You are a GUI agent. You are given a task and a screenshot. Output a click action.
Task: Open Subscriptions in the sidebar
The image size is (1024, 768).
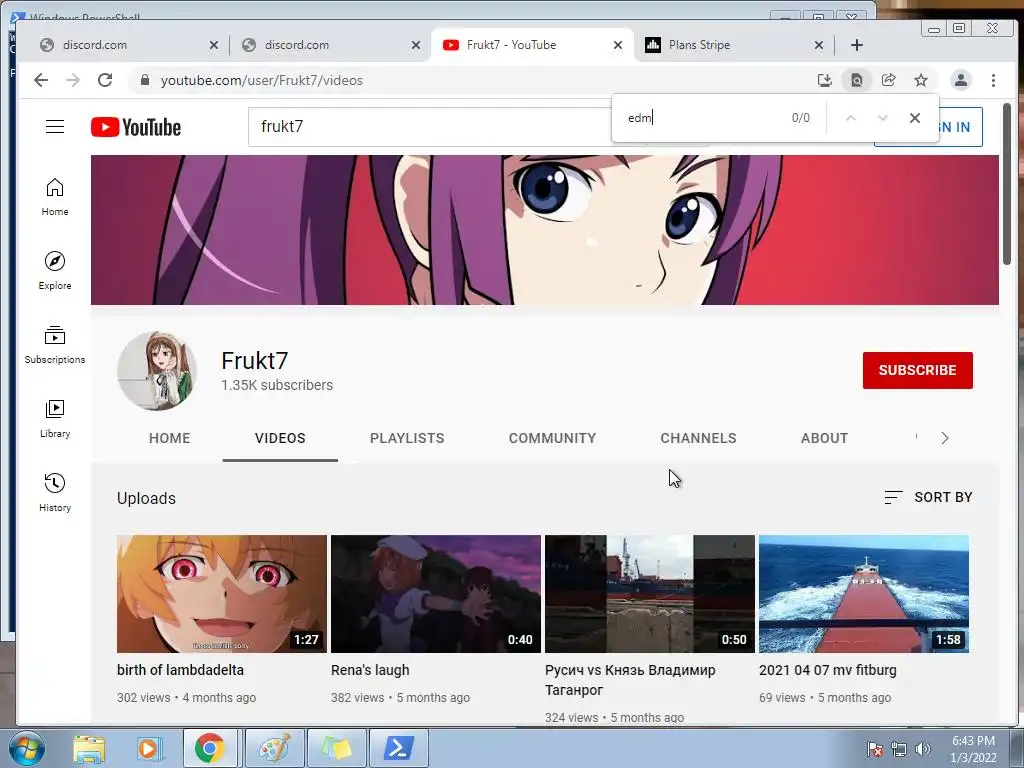coord(55,345)
